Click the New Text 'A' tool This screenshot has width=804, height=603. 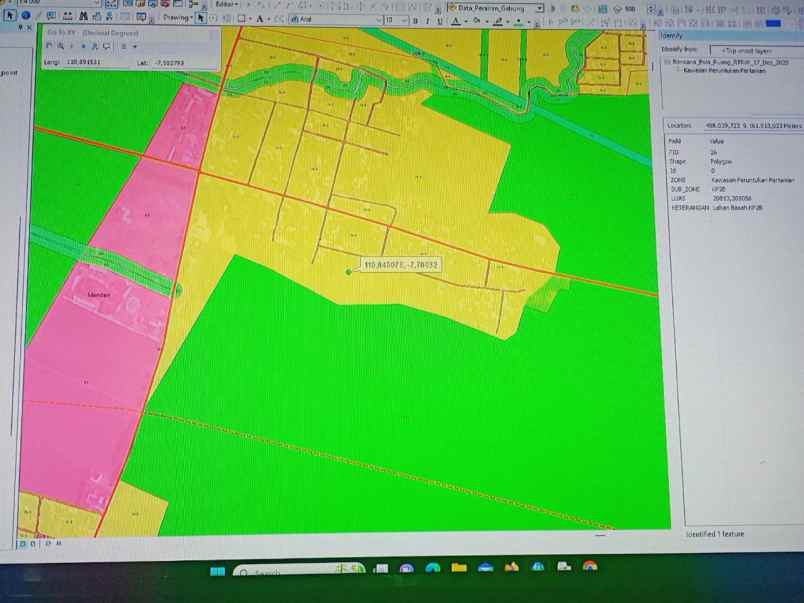pyautogui.click(x=260, y=19)
